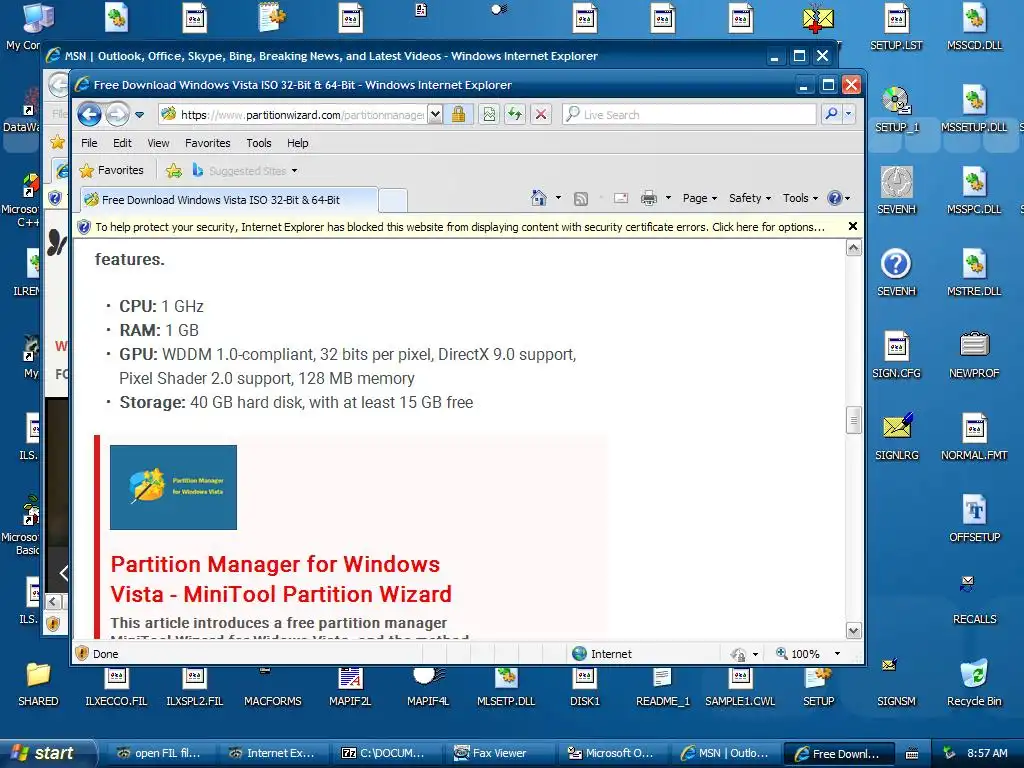This screenshot has width=1024, height=768.
Task: Switch to Fax Viewer taskbar item
Action: [x=502, y=753]
